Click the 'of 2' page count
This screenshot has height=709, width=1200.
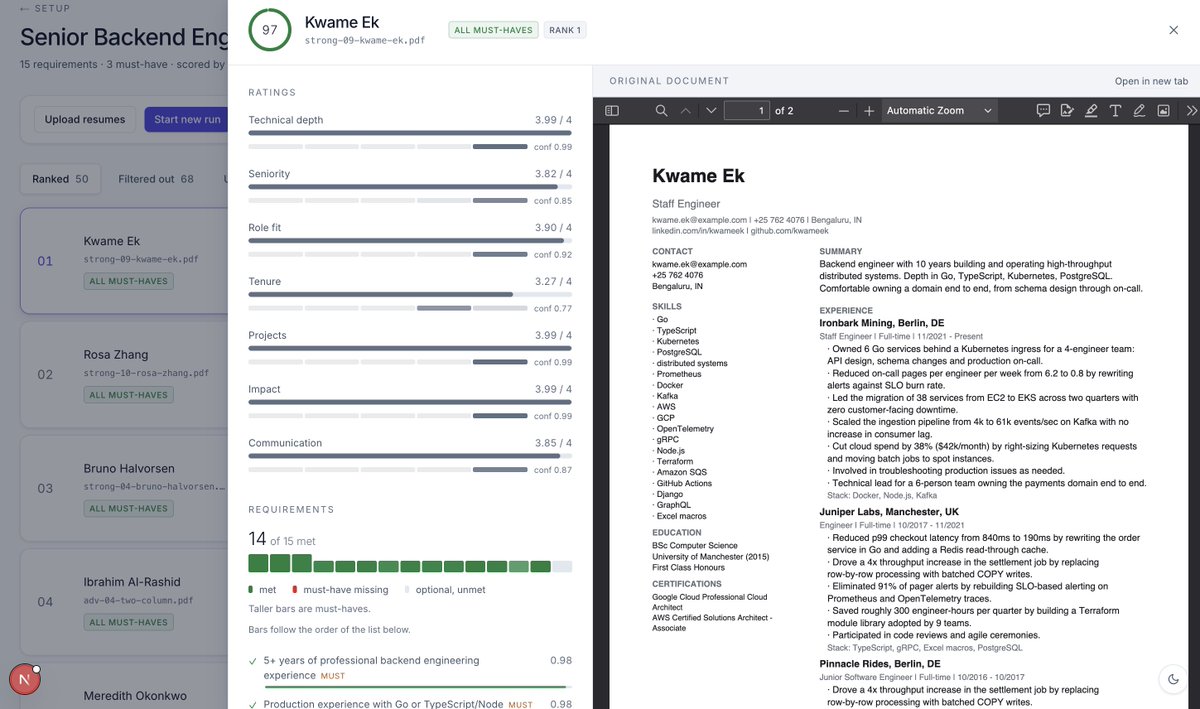tap(784, 111)
